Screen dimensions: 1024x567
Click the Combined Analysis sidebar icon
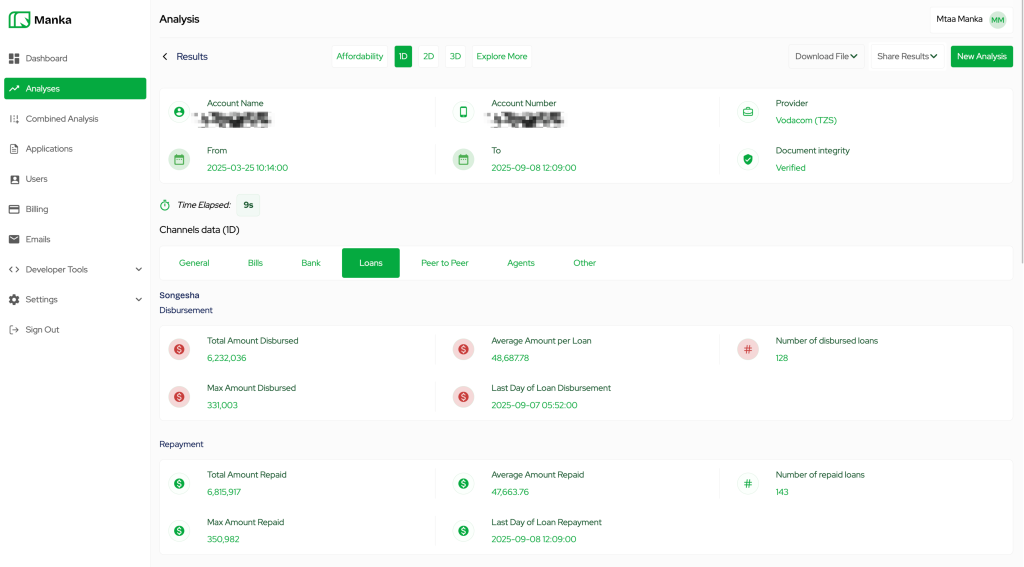[x=14, y=119]
